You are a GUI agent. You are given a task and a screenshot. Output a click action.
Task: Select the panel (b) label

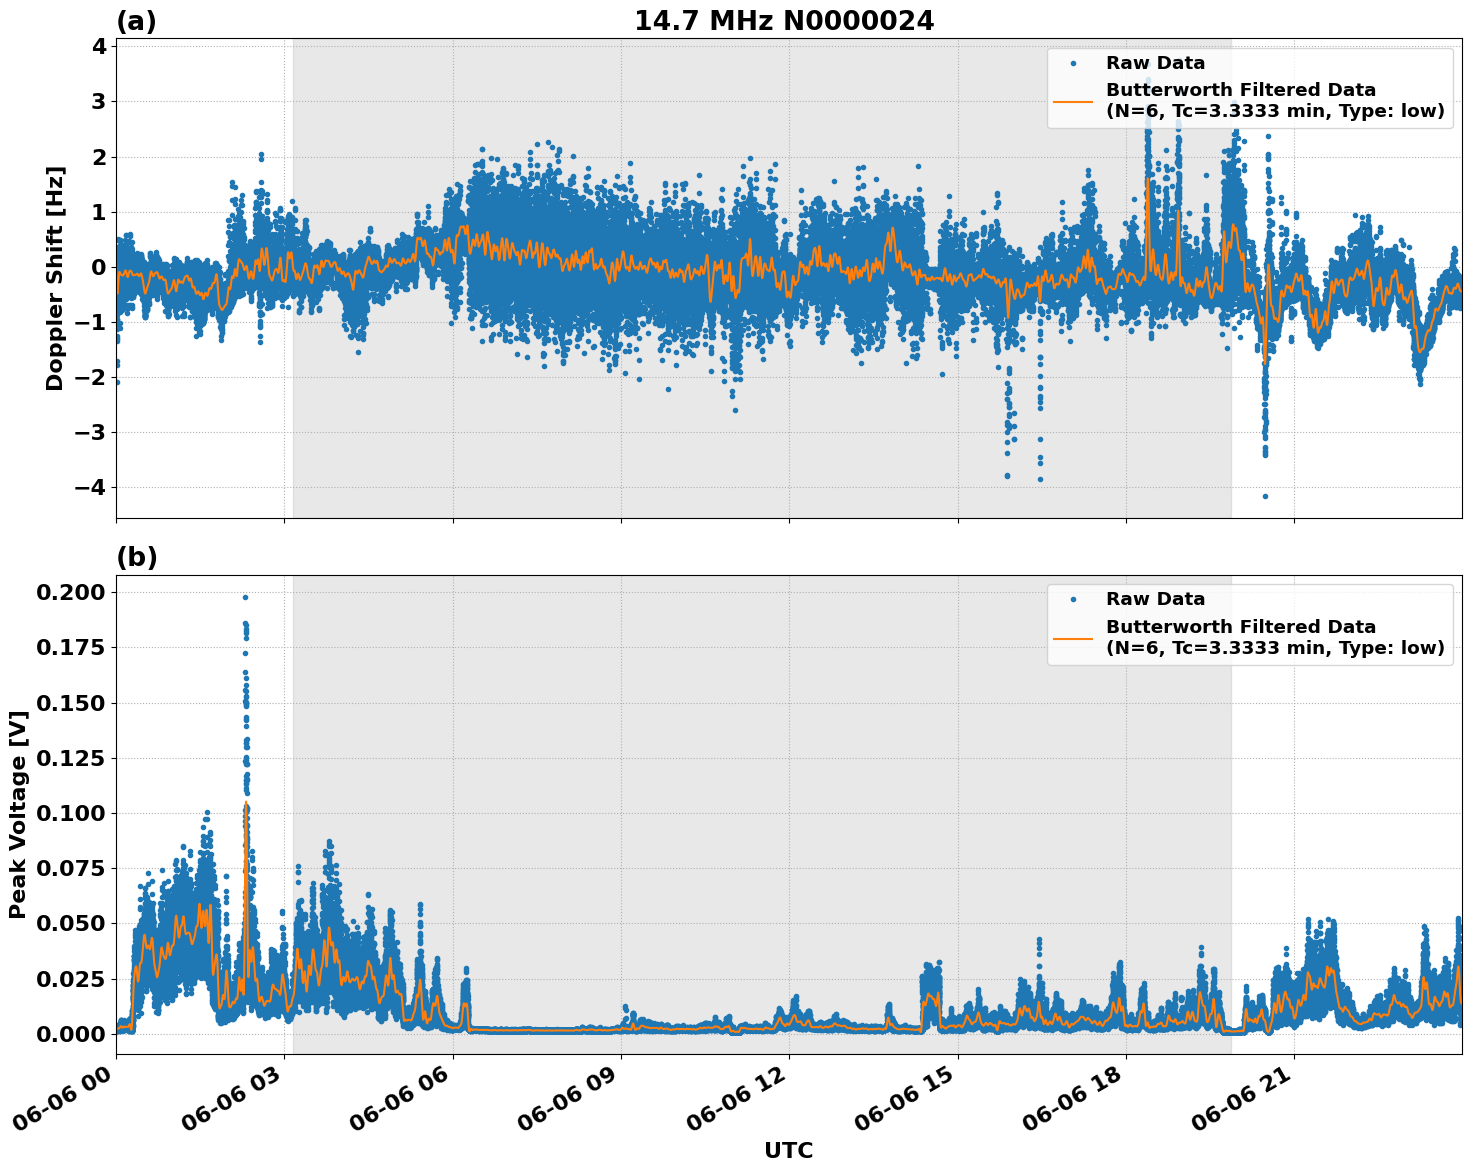[138, 555]
